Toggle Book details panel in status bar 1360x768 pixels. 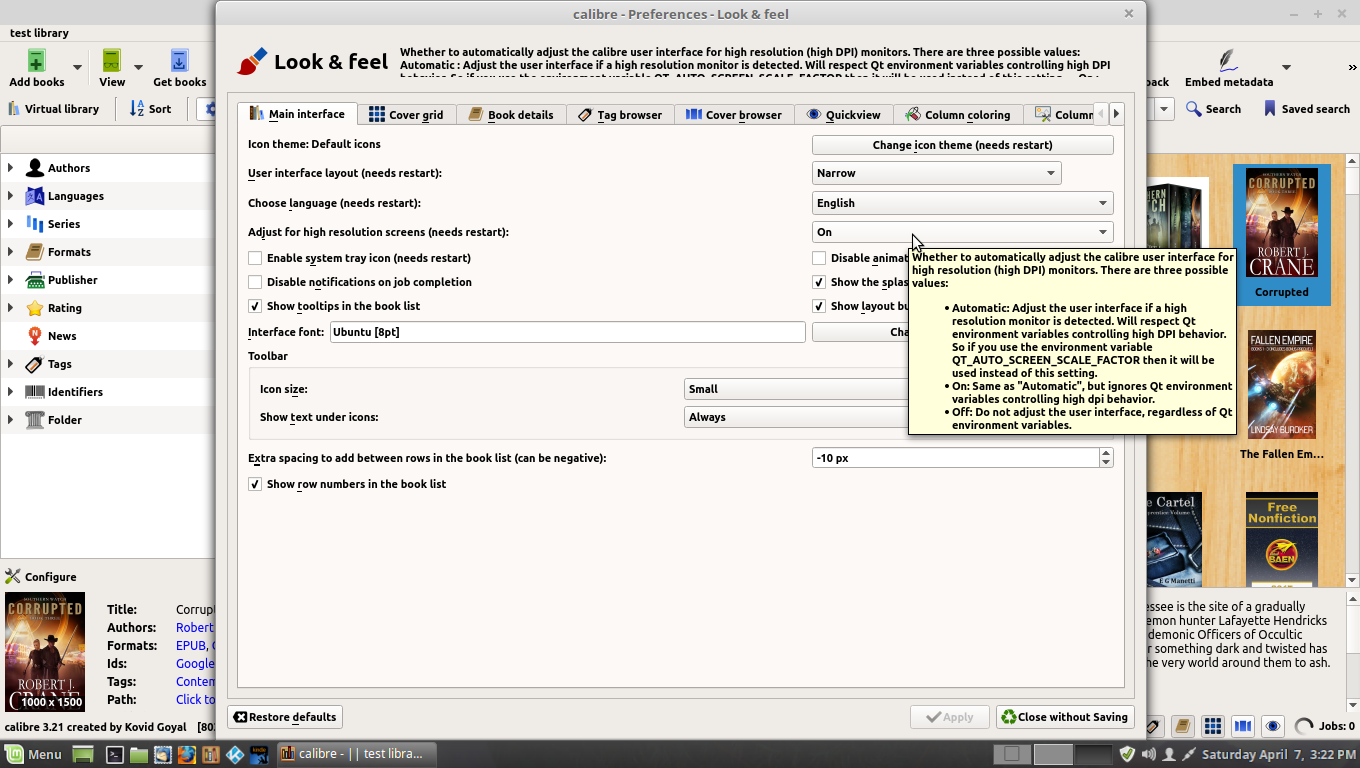click(1182, 726)
